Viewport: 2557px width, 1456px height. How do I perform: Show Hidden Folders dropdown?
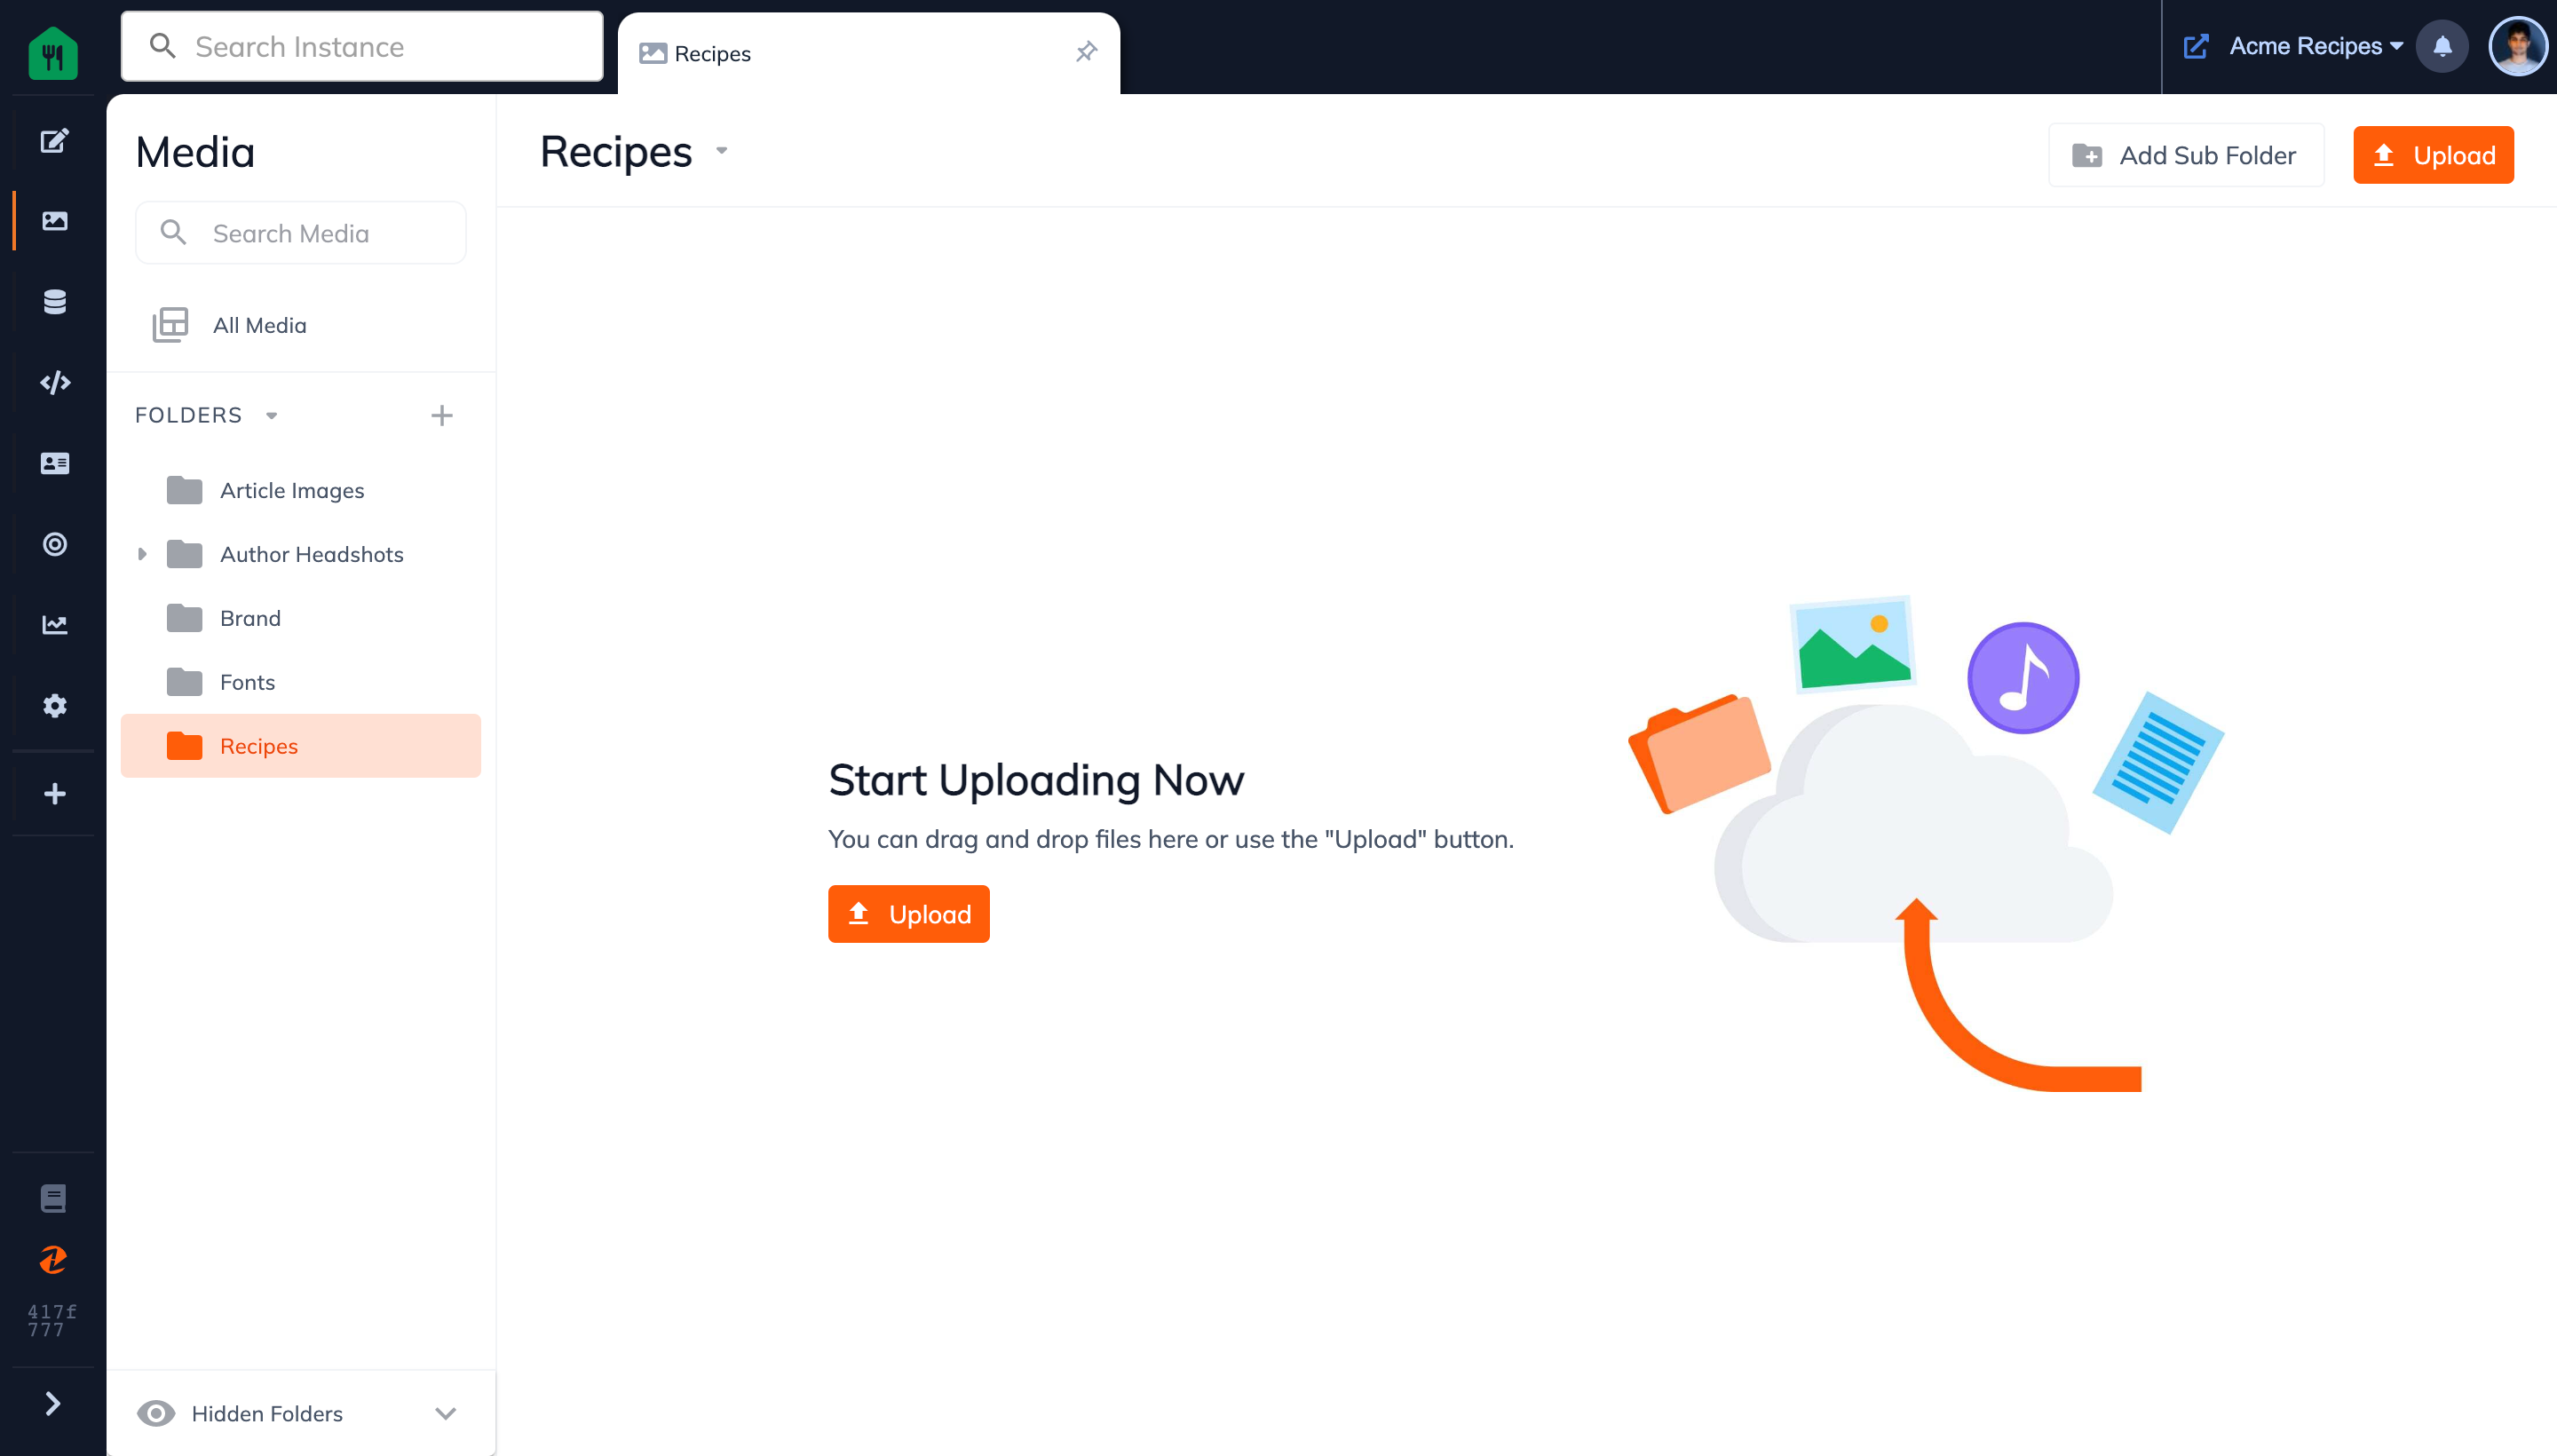[x=444, y=1414]
